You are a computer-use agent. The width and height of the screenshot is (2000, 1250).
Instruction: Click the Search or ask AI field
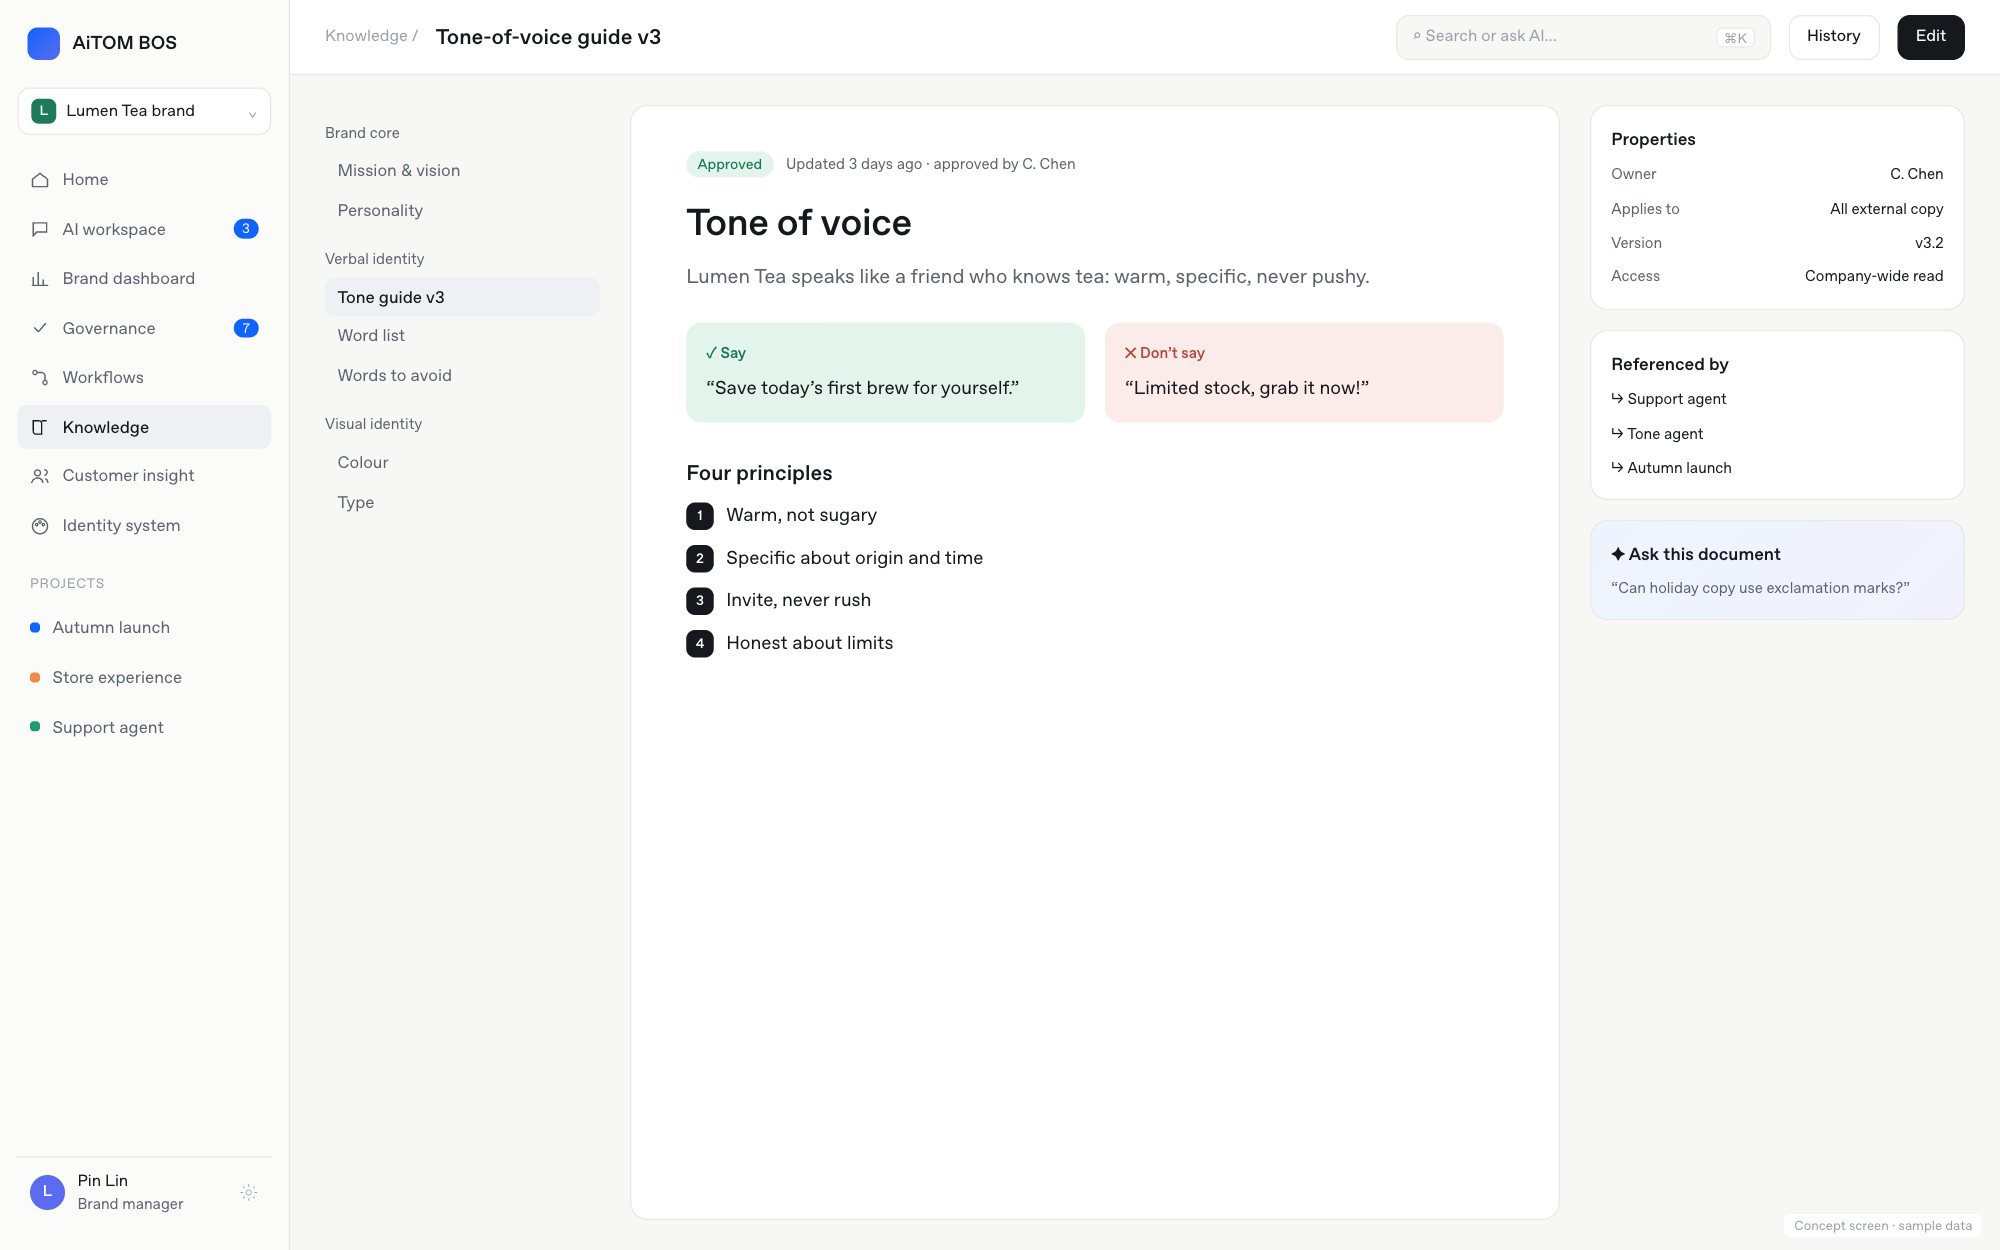[x=1583, y=37]
